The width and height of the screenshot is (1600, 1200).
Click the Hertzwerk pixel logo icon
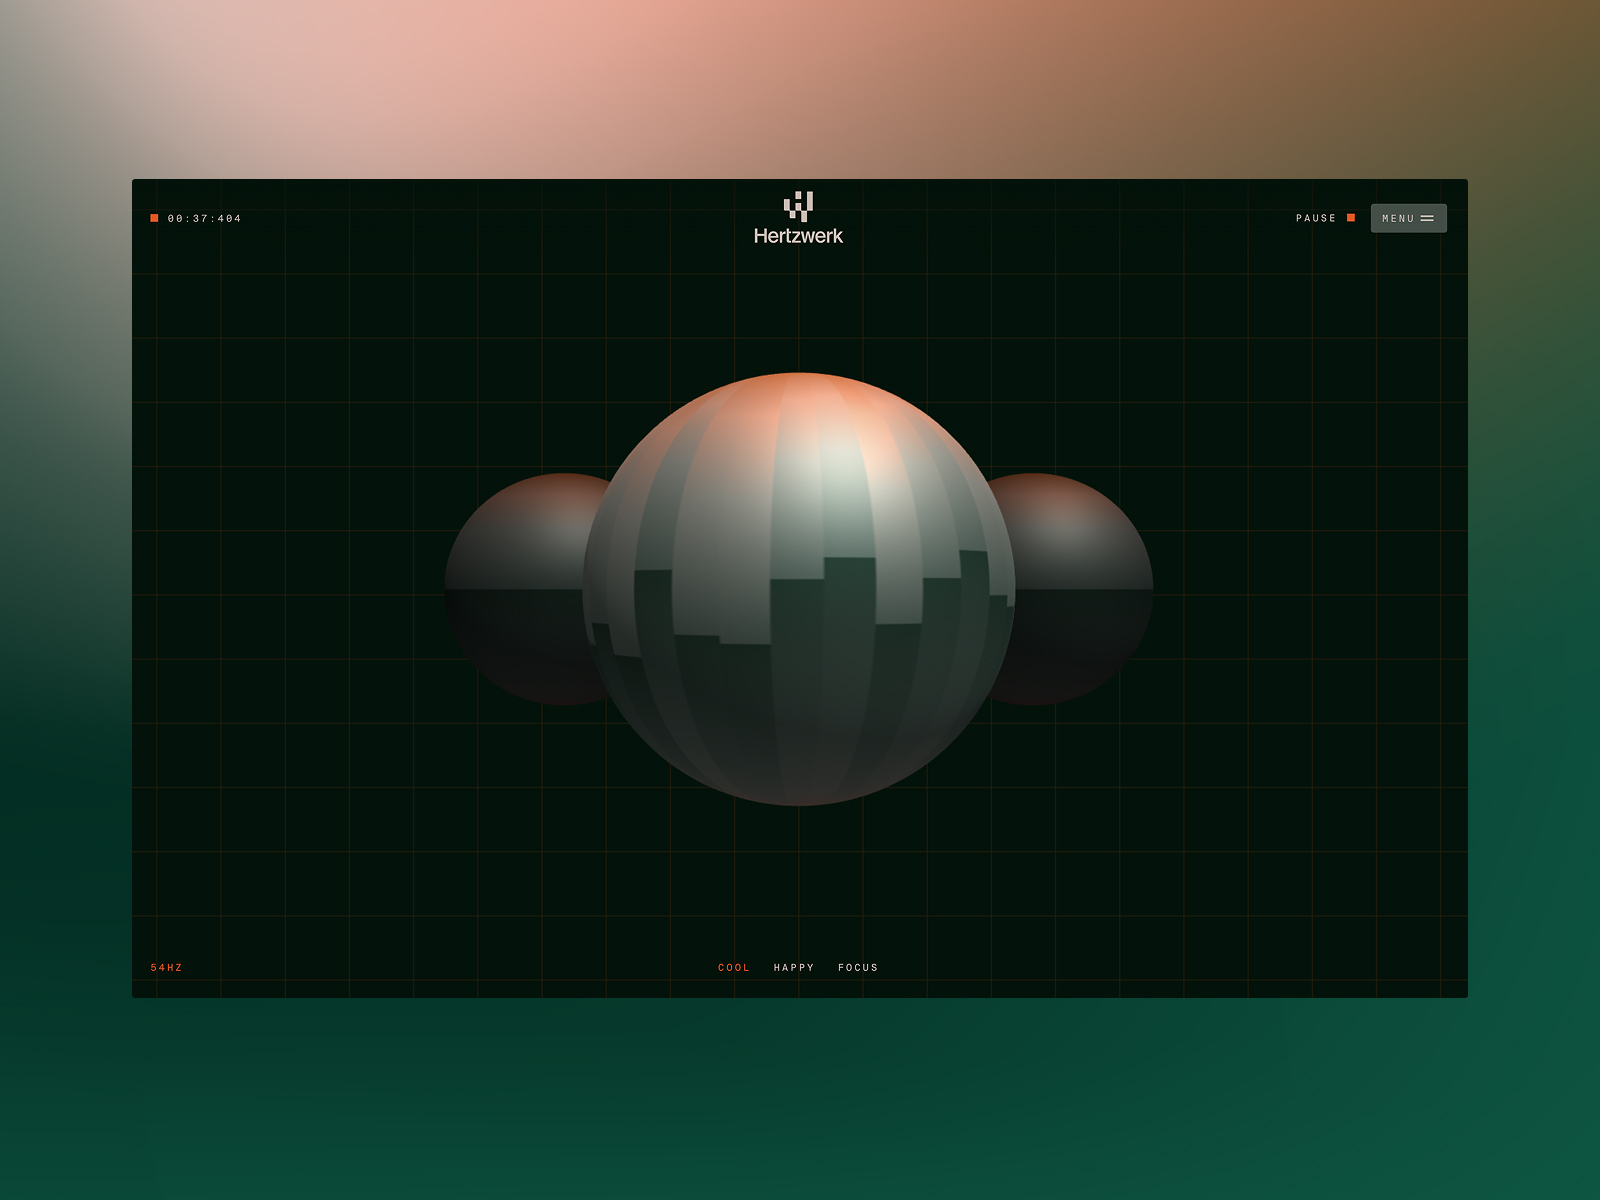coord(798,206)
